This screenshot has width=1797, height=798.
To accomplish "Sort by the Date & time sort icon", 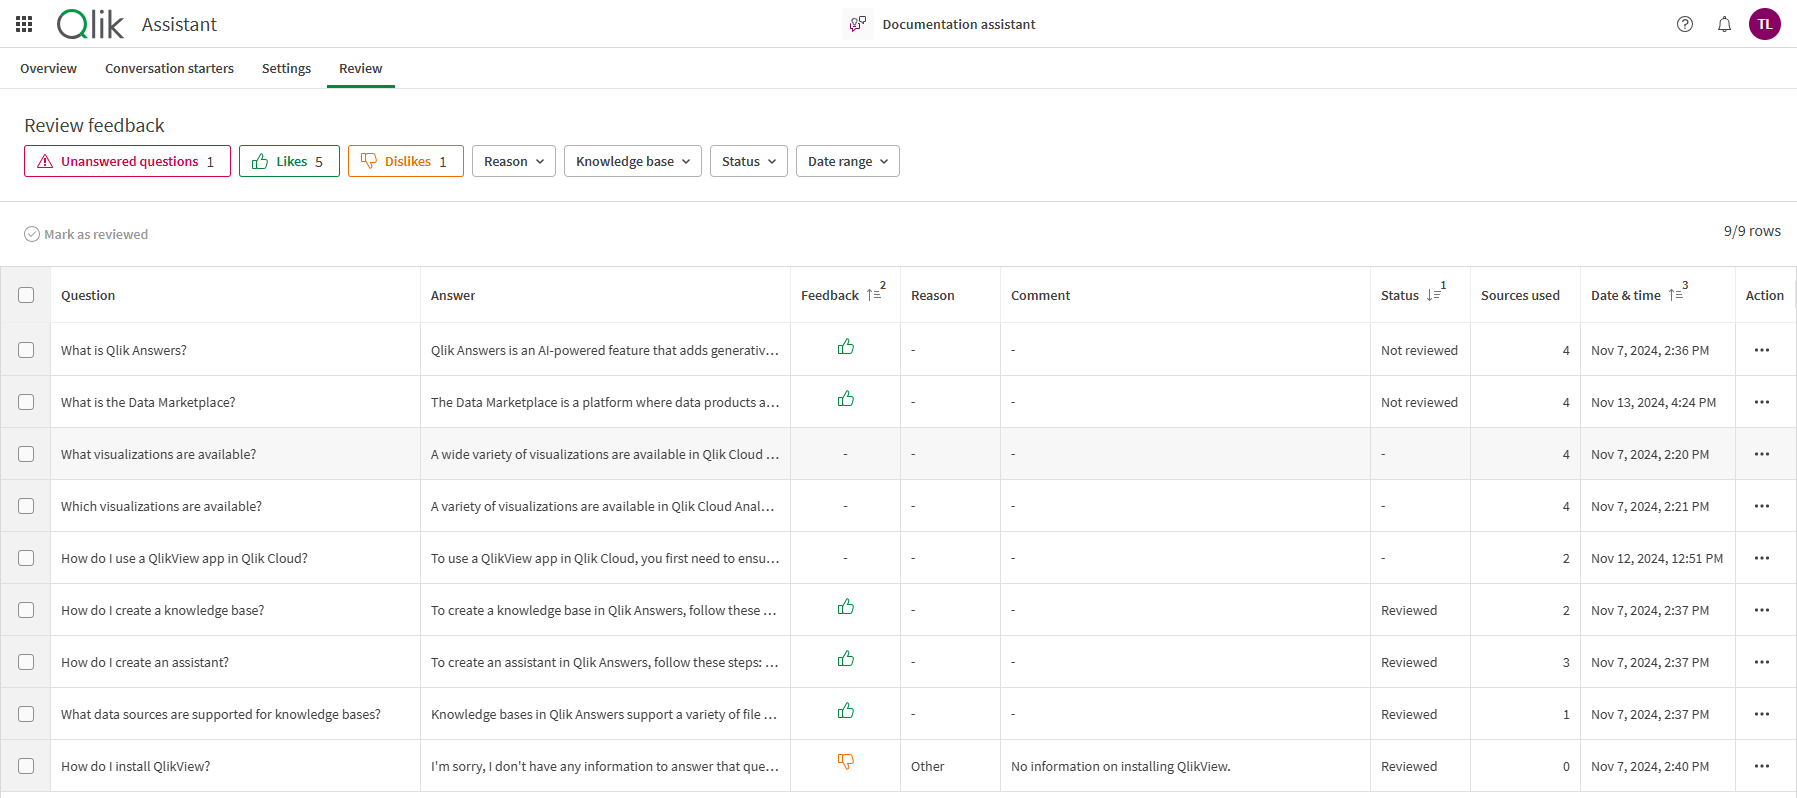I will point(1676,295).
